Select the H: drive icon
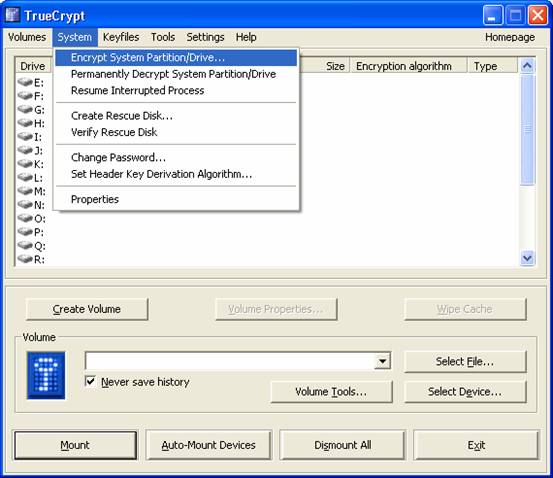Viewport: 553px width, 478px height. click(x=25, y=123)
